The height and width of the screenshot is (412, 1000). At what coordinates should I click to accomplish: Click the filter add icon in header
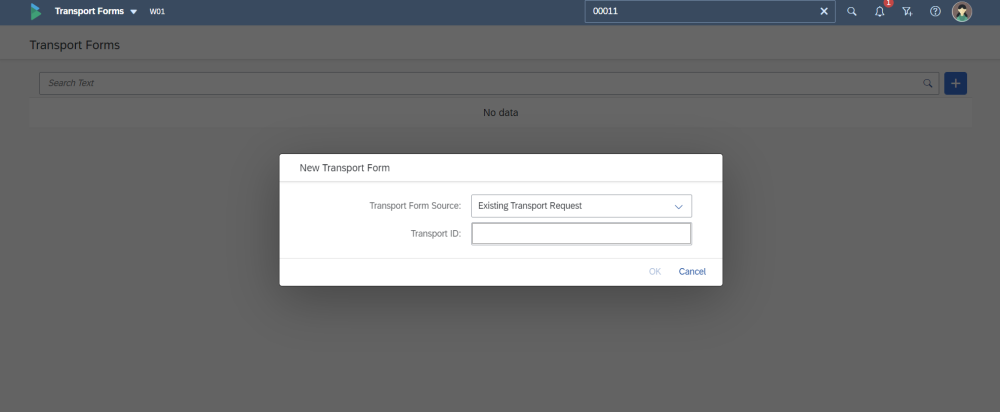point(907,12)
